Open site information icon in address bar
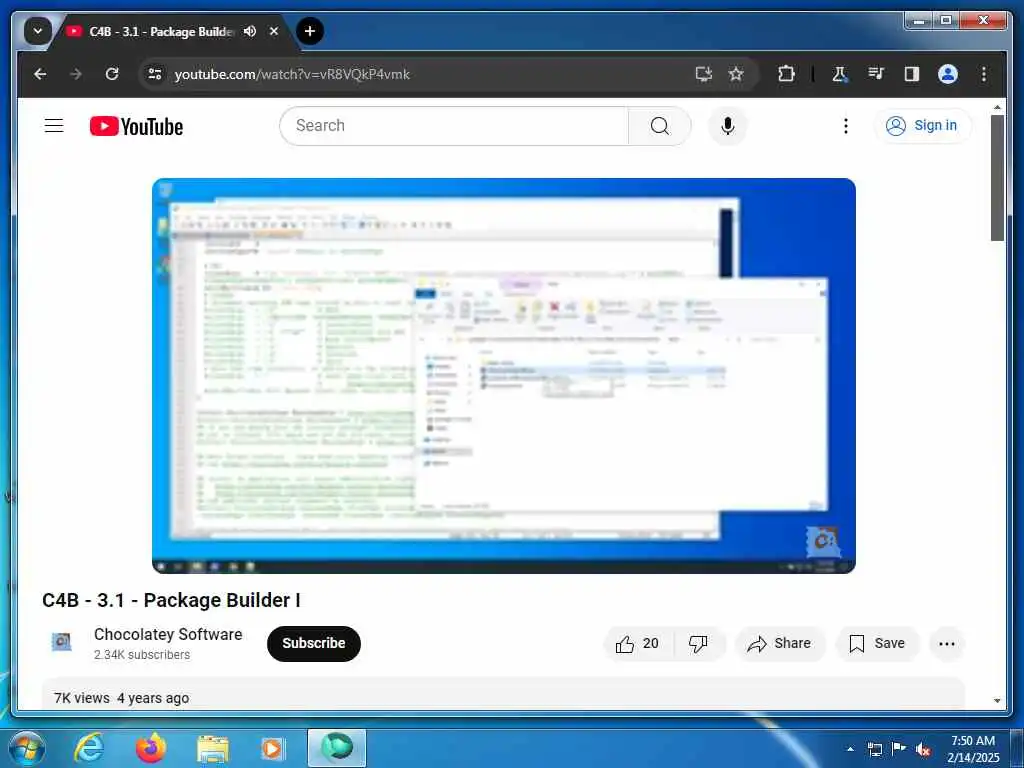 point(155,74)
